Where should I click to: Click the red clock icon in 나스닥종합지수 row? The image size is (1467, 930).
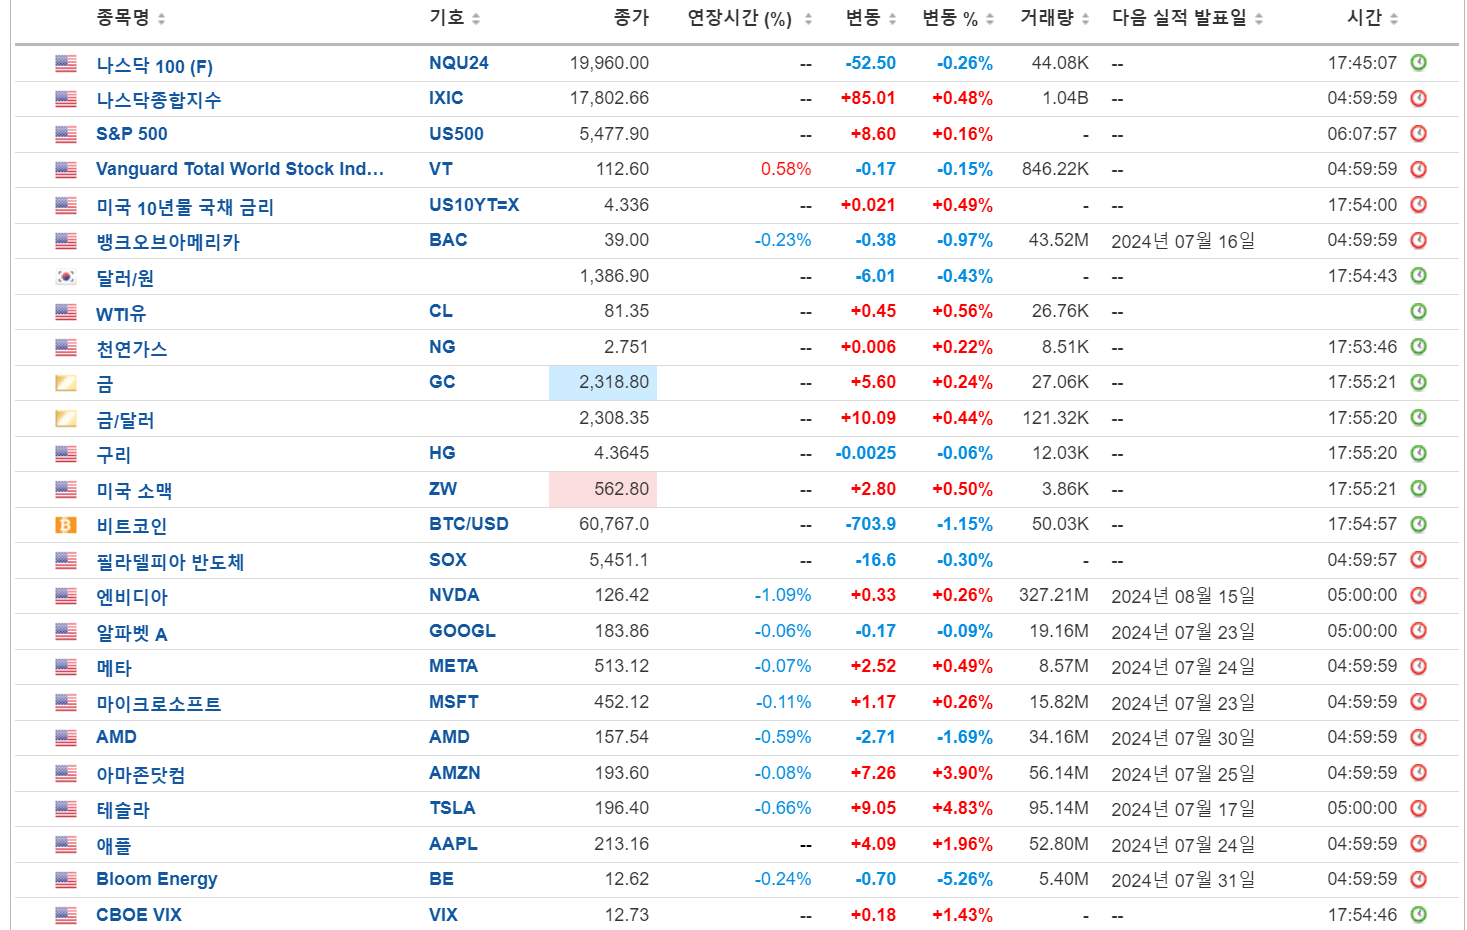pos(1418,98)
